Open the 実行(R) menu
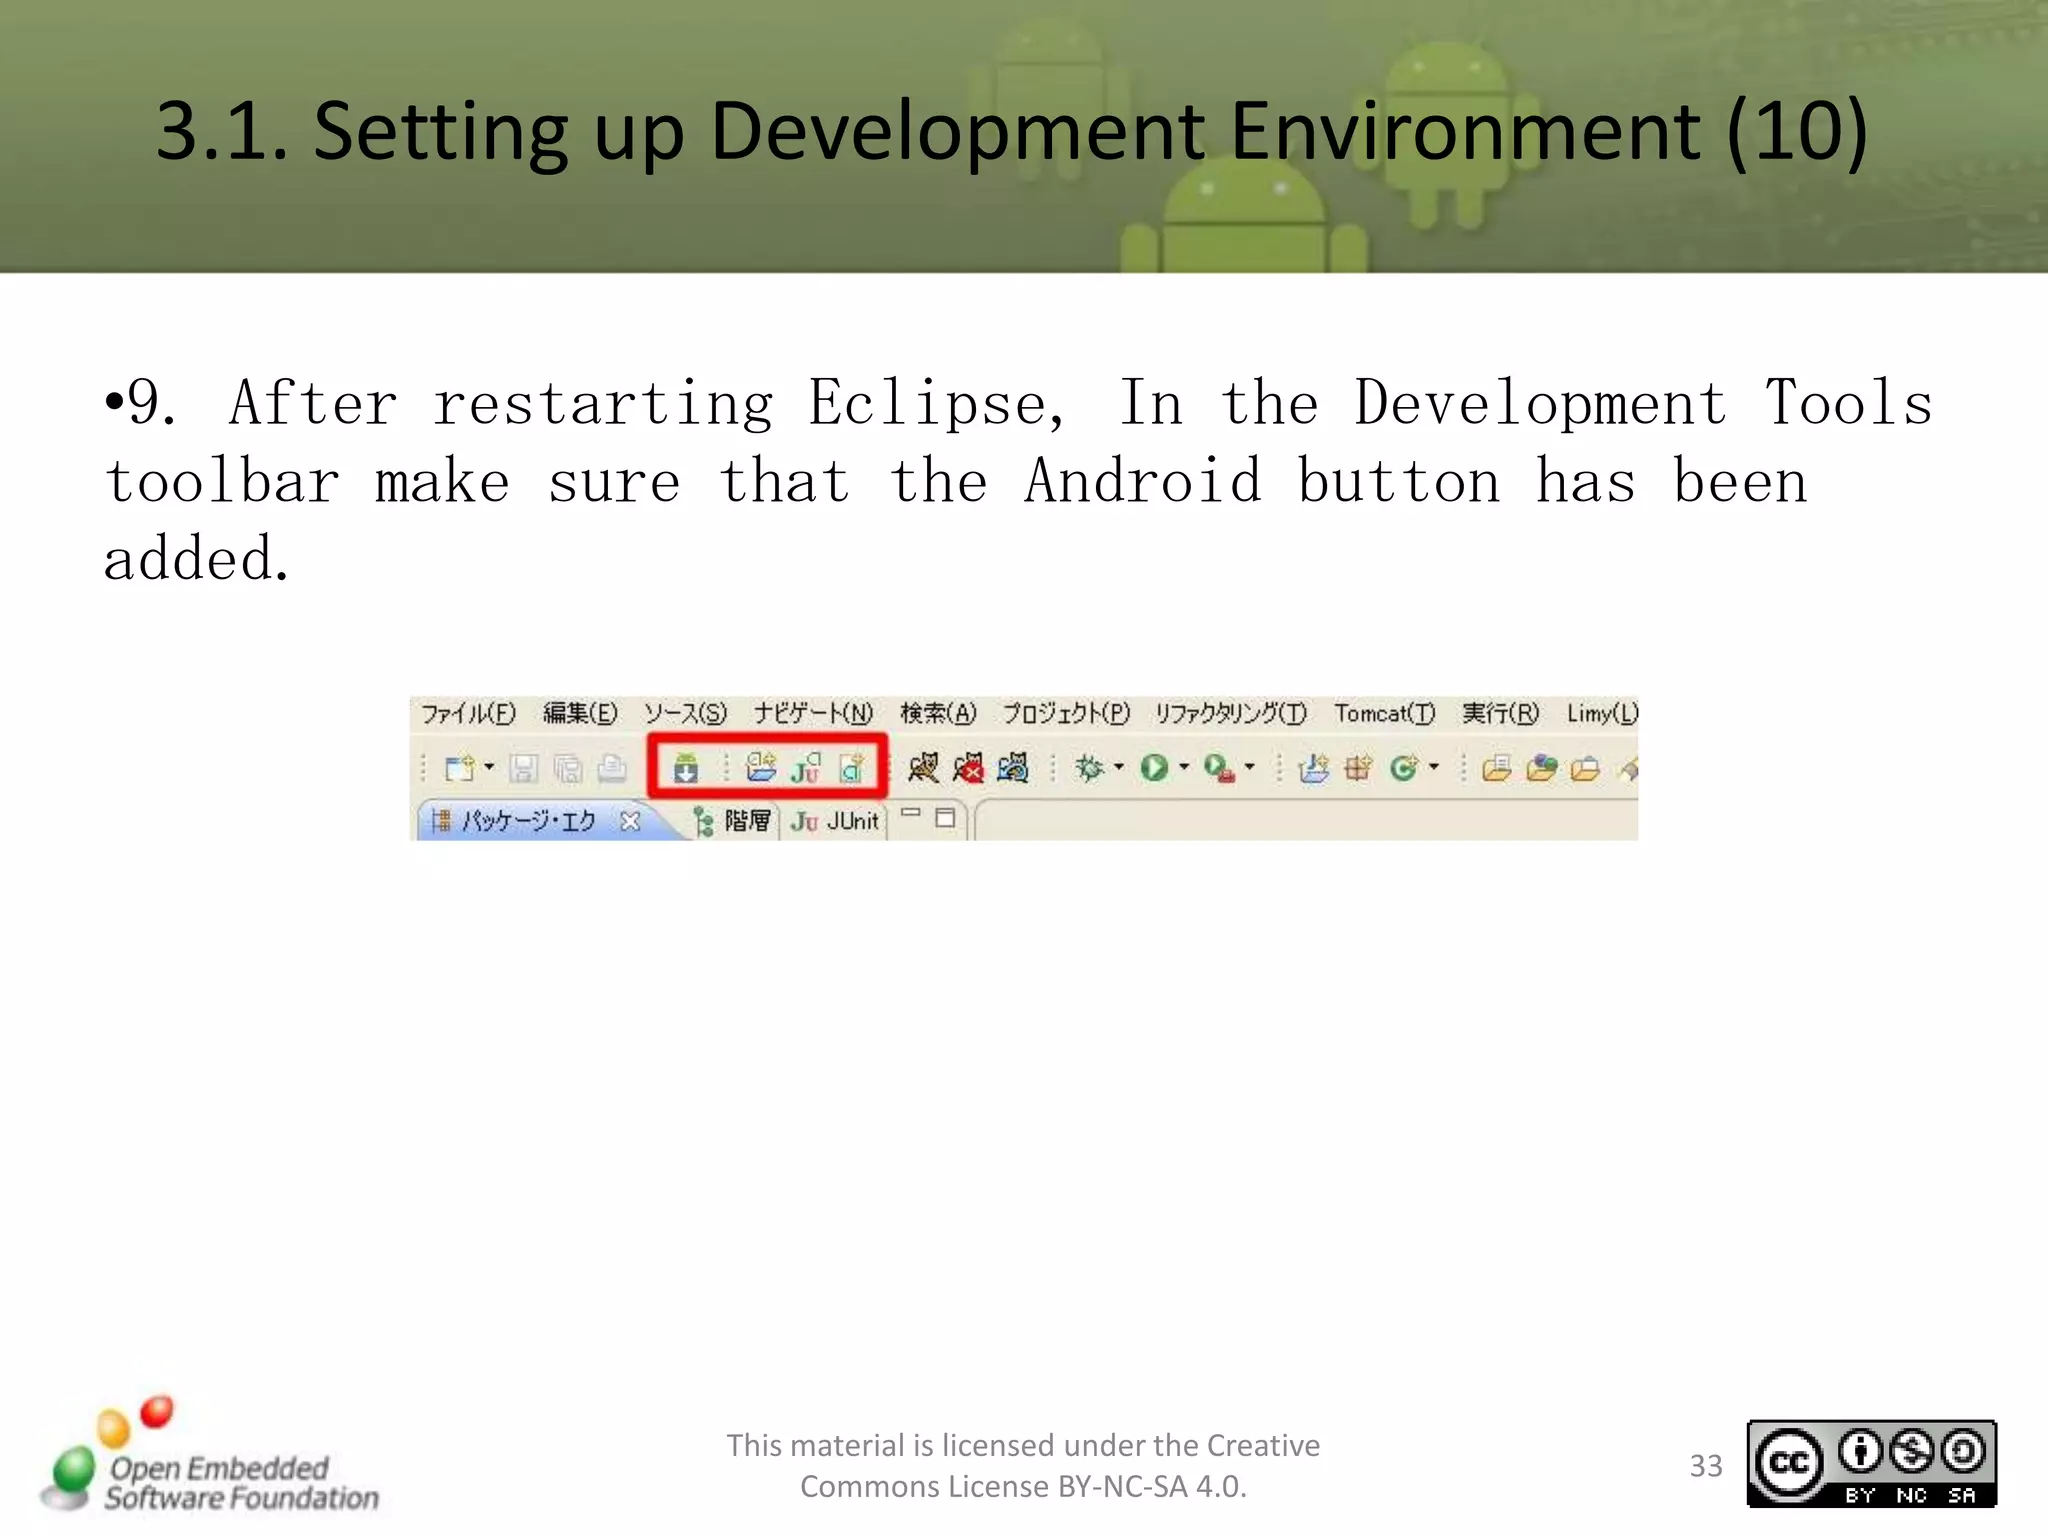Viewport: 2048px width, 1536px height. (1501, 713)
